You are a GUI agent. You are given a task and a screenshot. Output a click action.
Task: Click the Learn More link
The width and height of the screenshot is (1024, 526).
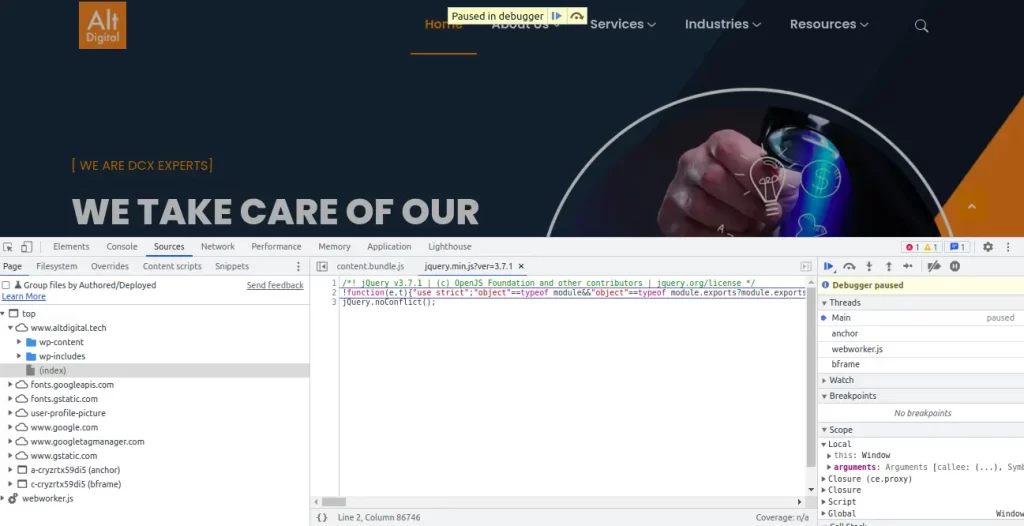(24, 297)
